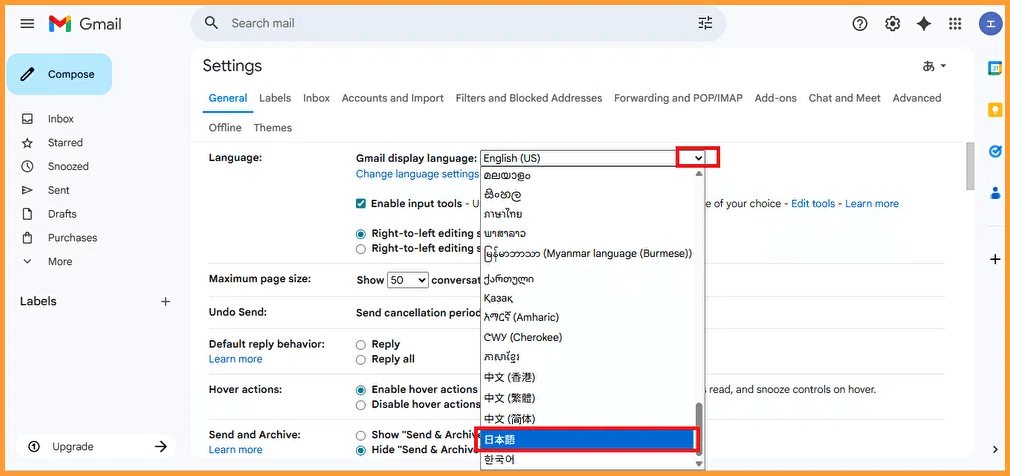Open the Support help icon
The image size is (1010, 476).
click(860, 24)
